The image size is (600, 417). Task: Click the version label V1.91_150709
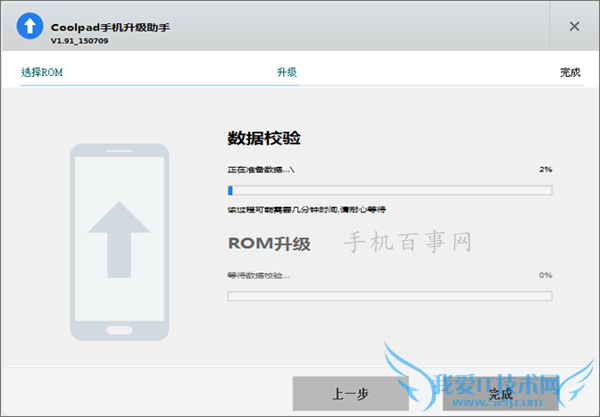(80, 41)
